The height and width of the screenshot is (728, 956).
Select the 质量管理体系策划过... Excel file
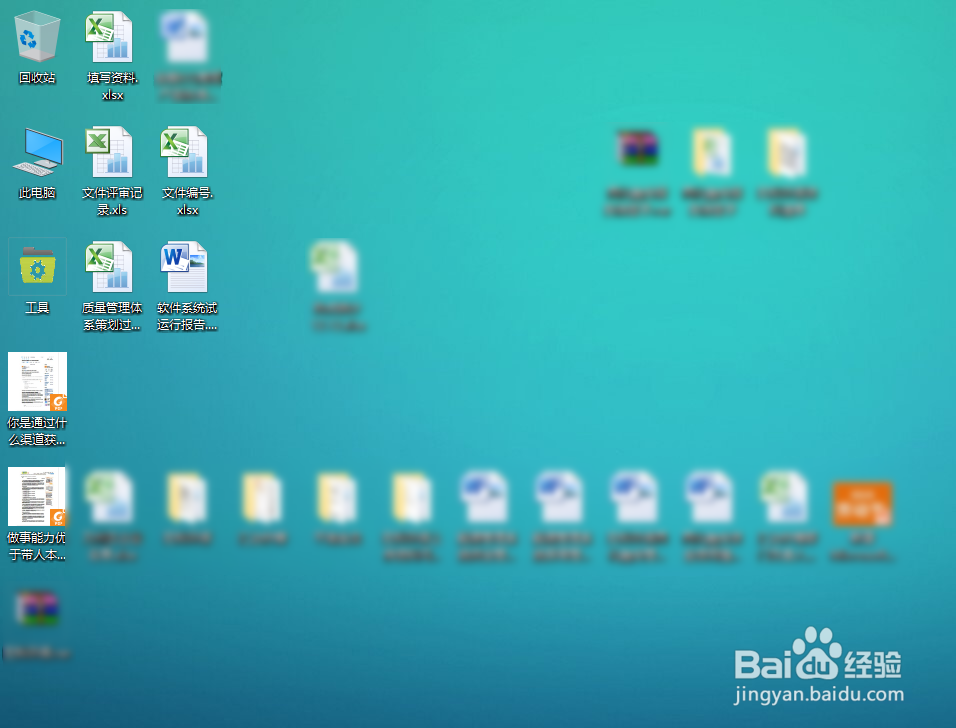coord(110,267)
